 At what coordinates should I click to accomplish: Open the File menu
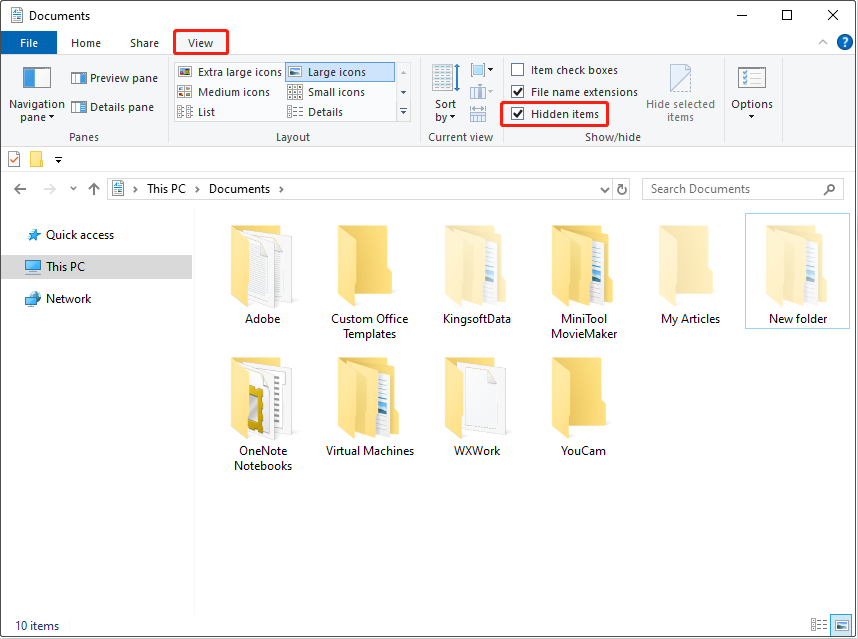[x=29, y=43]
